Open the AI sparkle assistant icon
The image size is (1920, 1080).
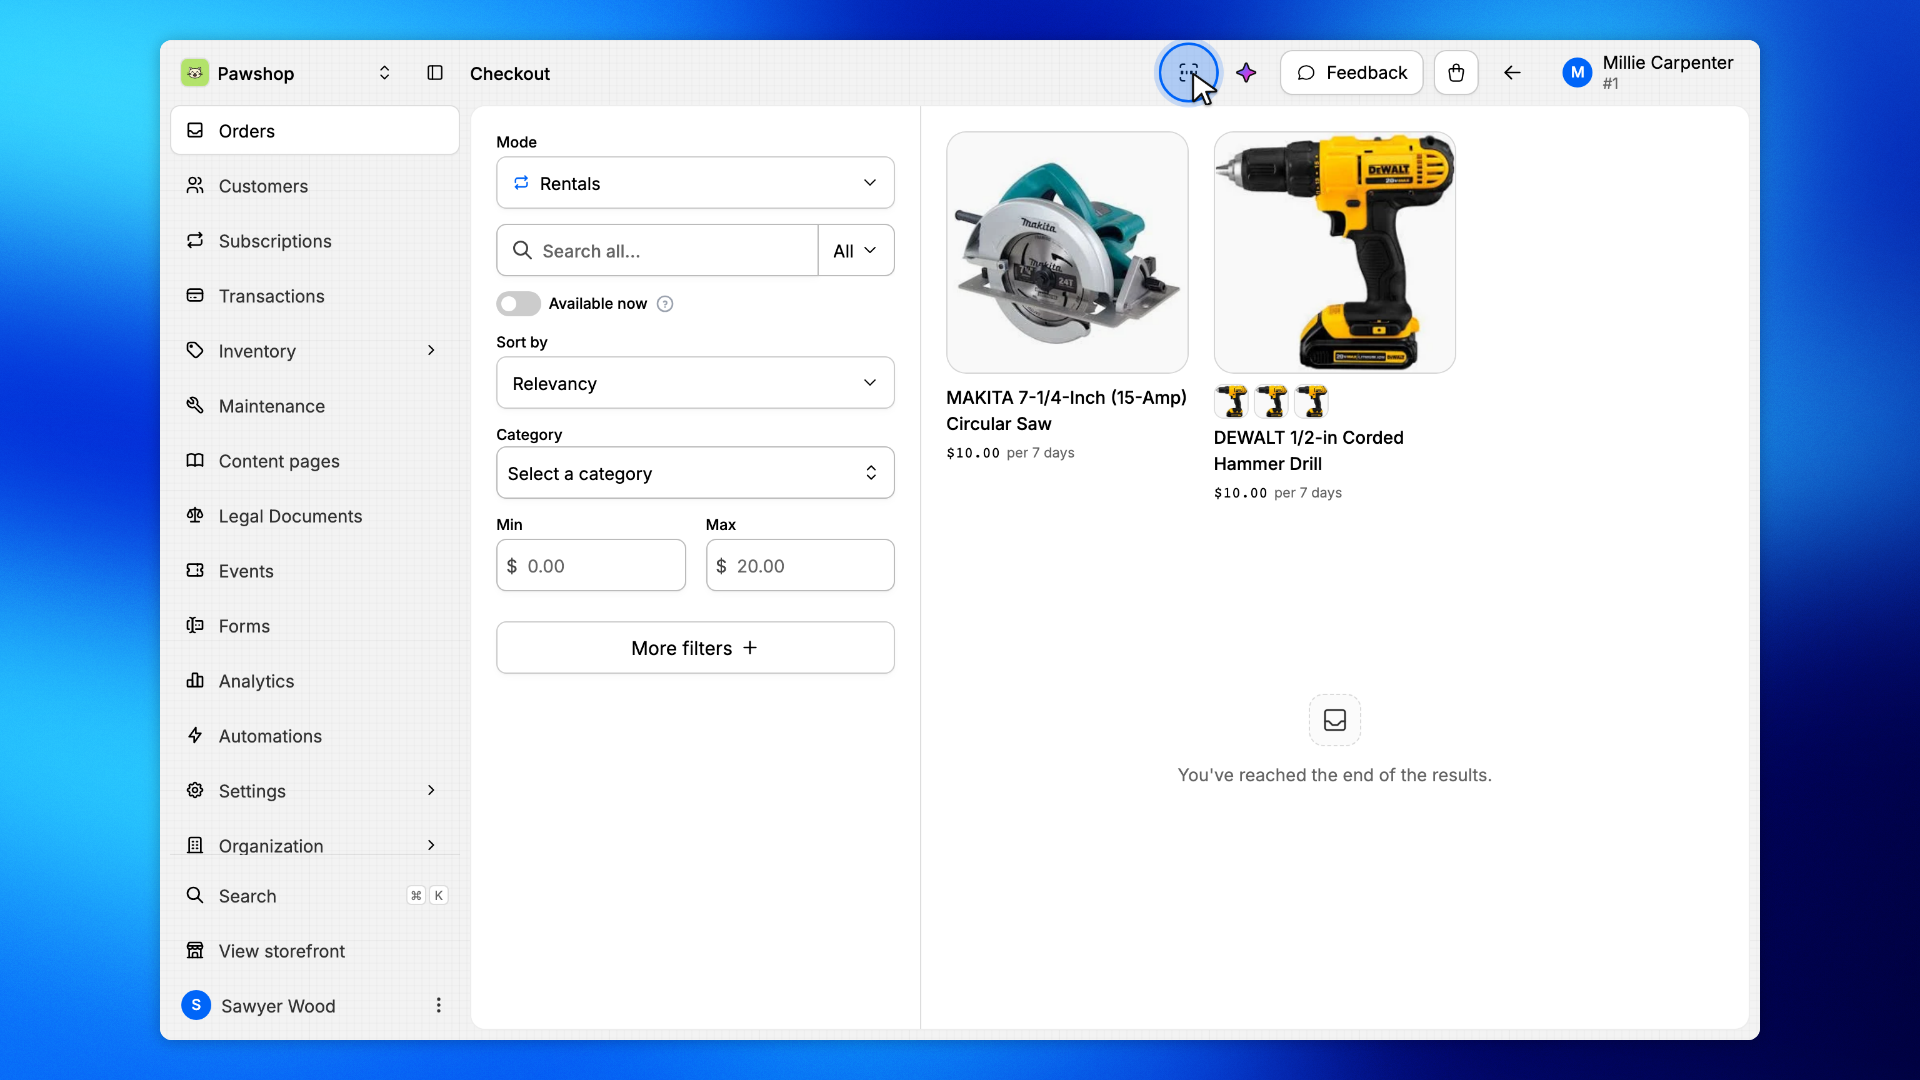tap(1246, 73)
